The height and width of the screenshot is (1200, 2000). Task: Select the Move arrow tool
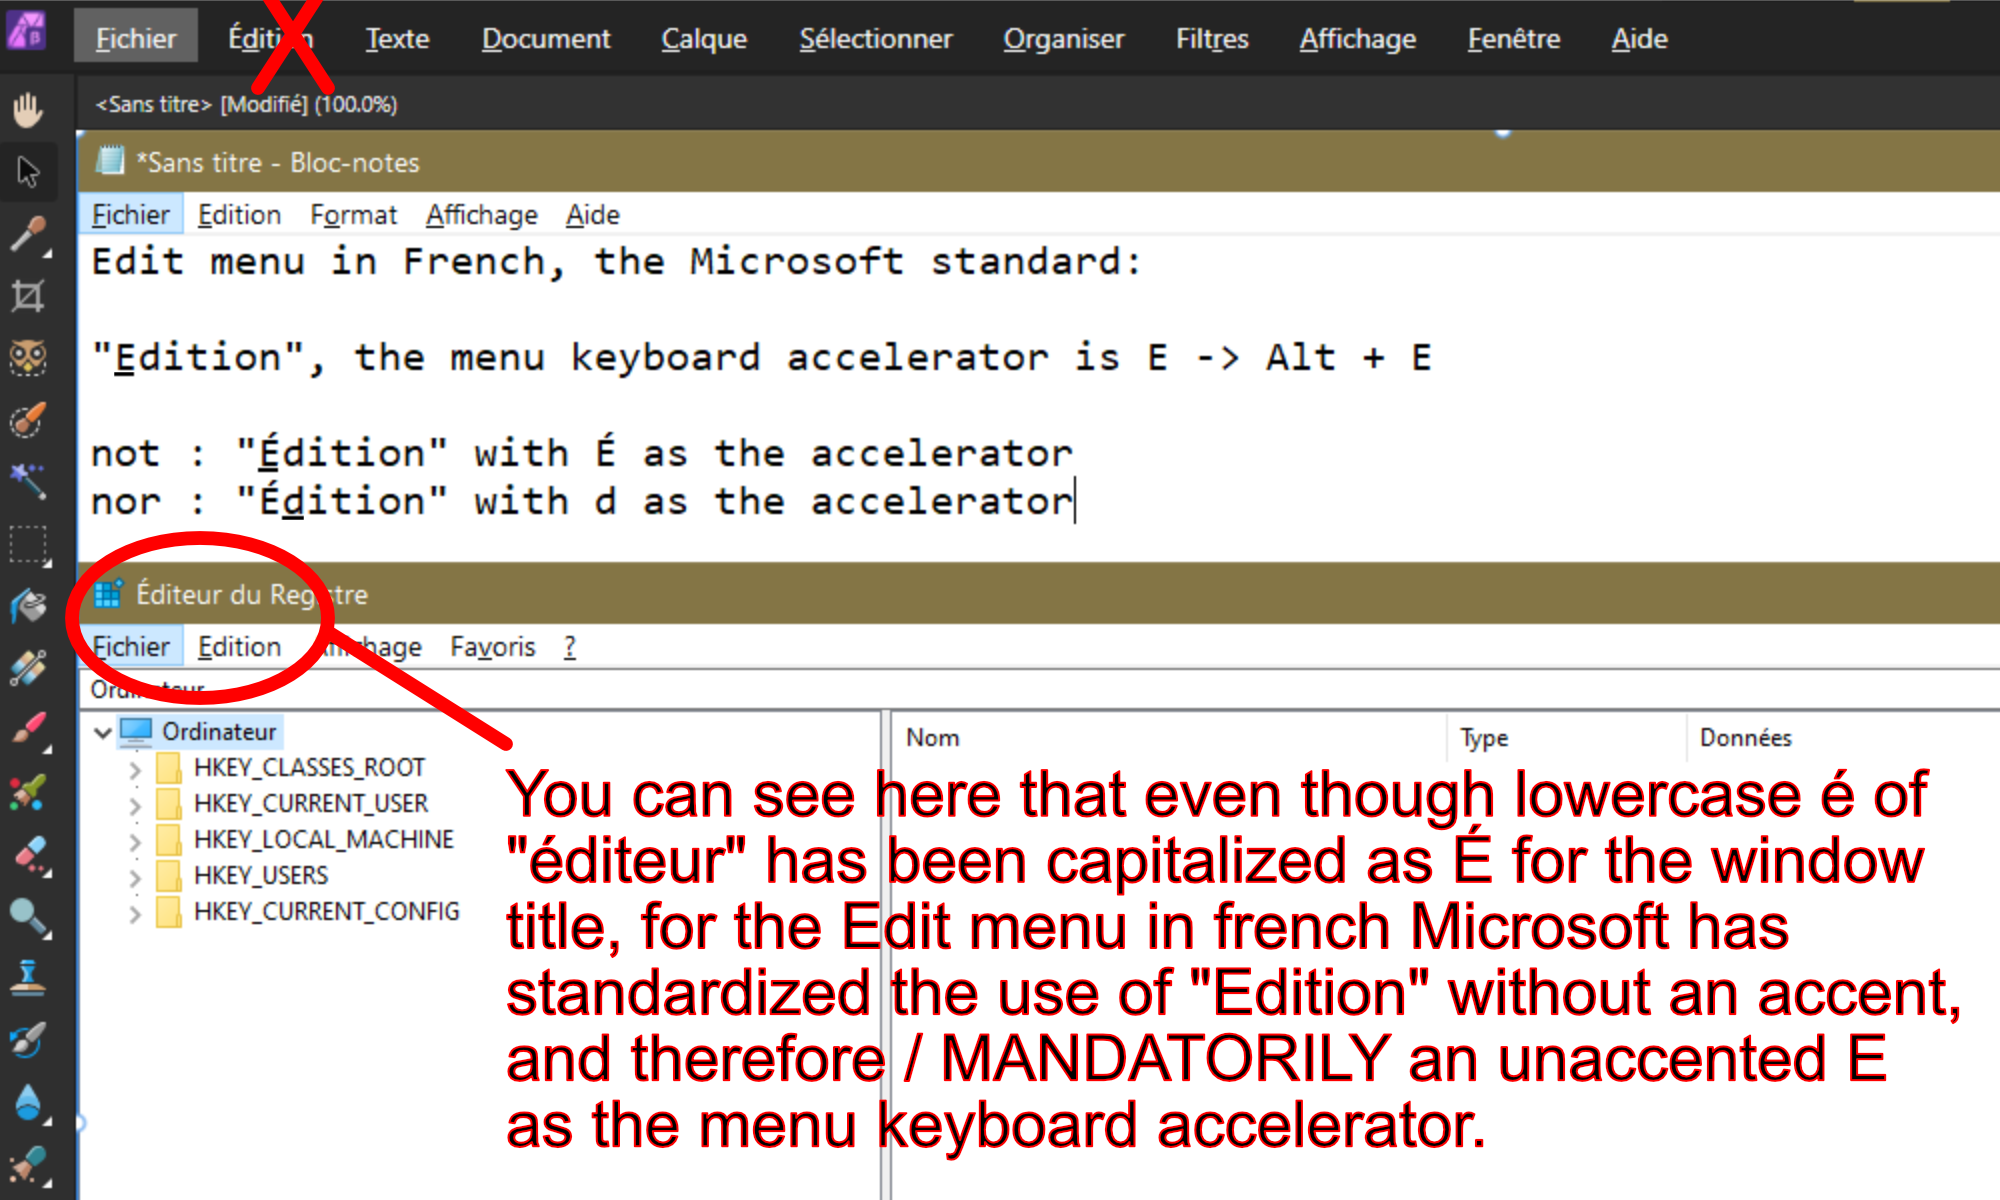click(x=28, y=172)
